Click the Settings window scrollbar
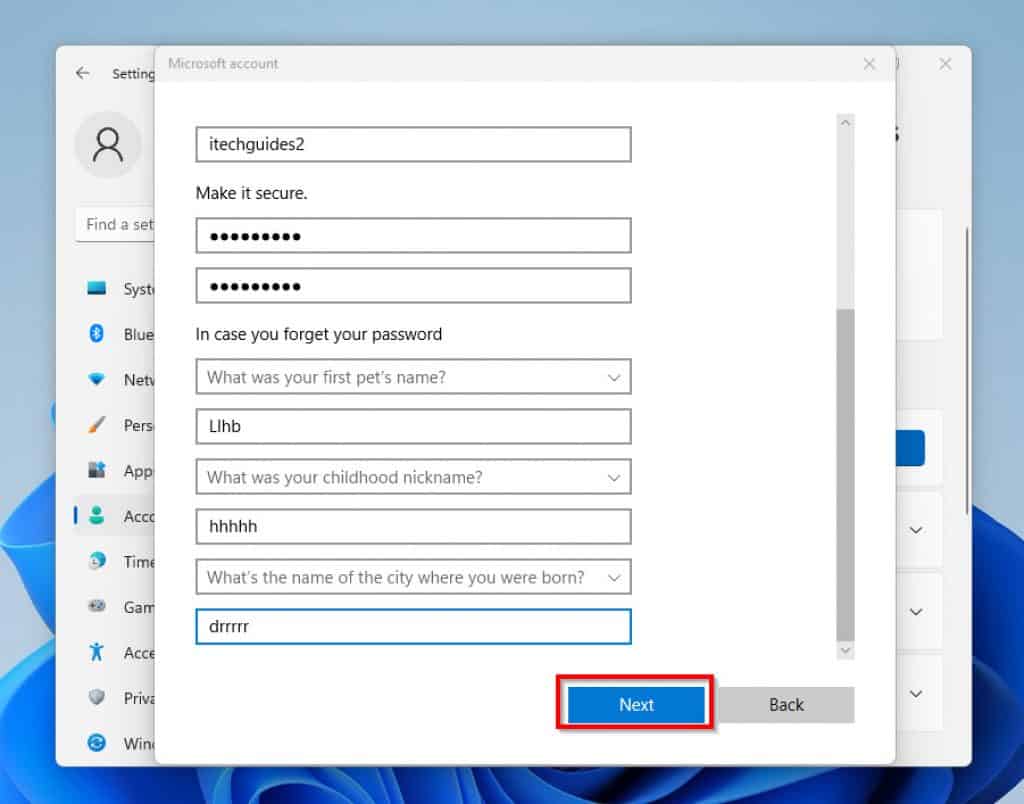Viewport: 1024px width, 804px height. [966, 371]
